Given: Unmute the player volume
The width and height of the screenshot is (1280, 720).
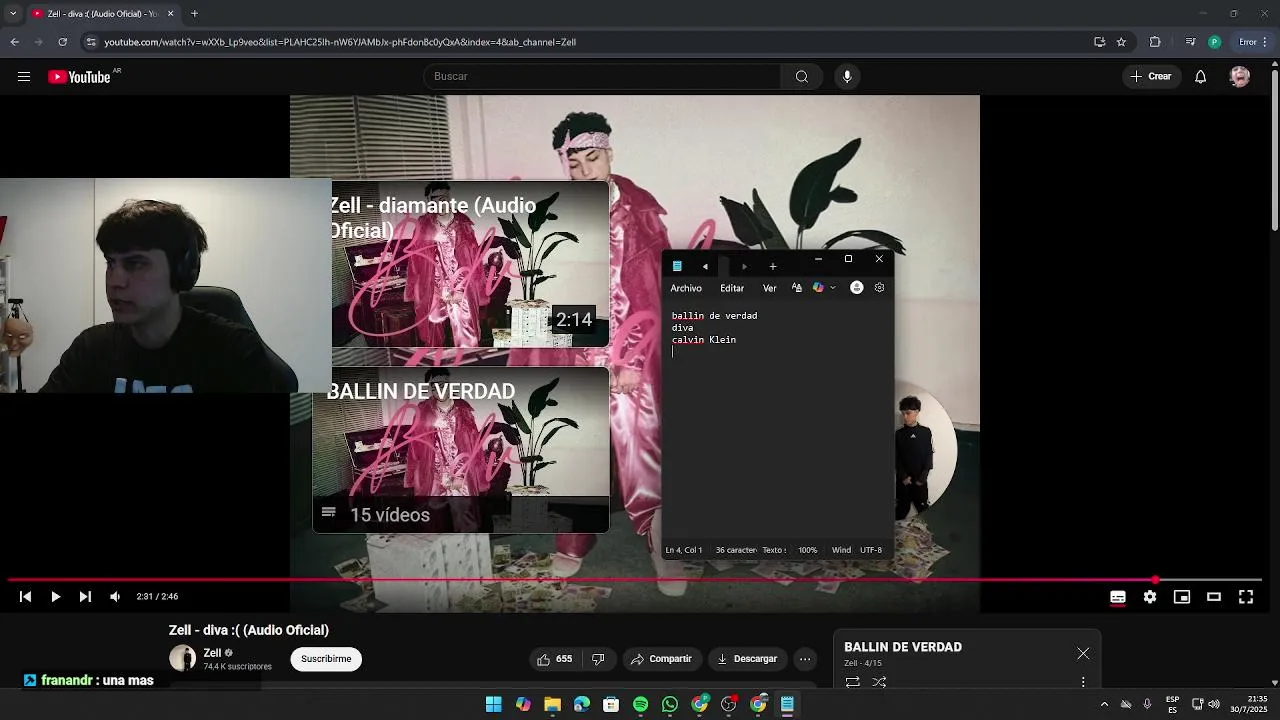Looking at the screenshot, I should point(115,597).
